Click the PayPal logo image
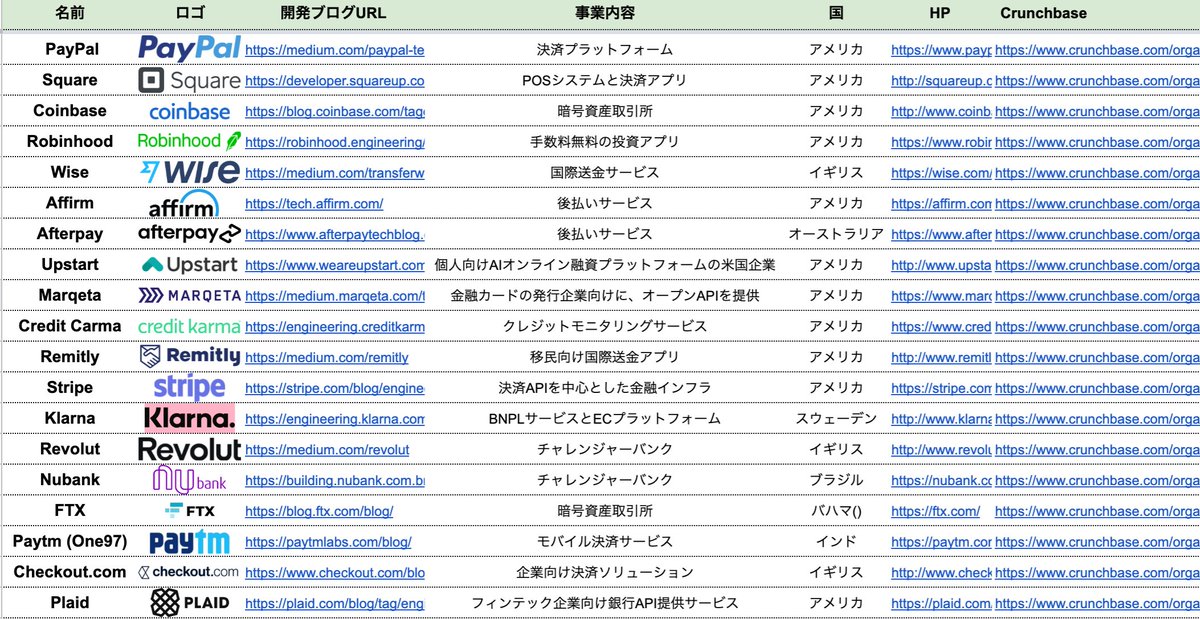 (190, 48)
